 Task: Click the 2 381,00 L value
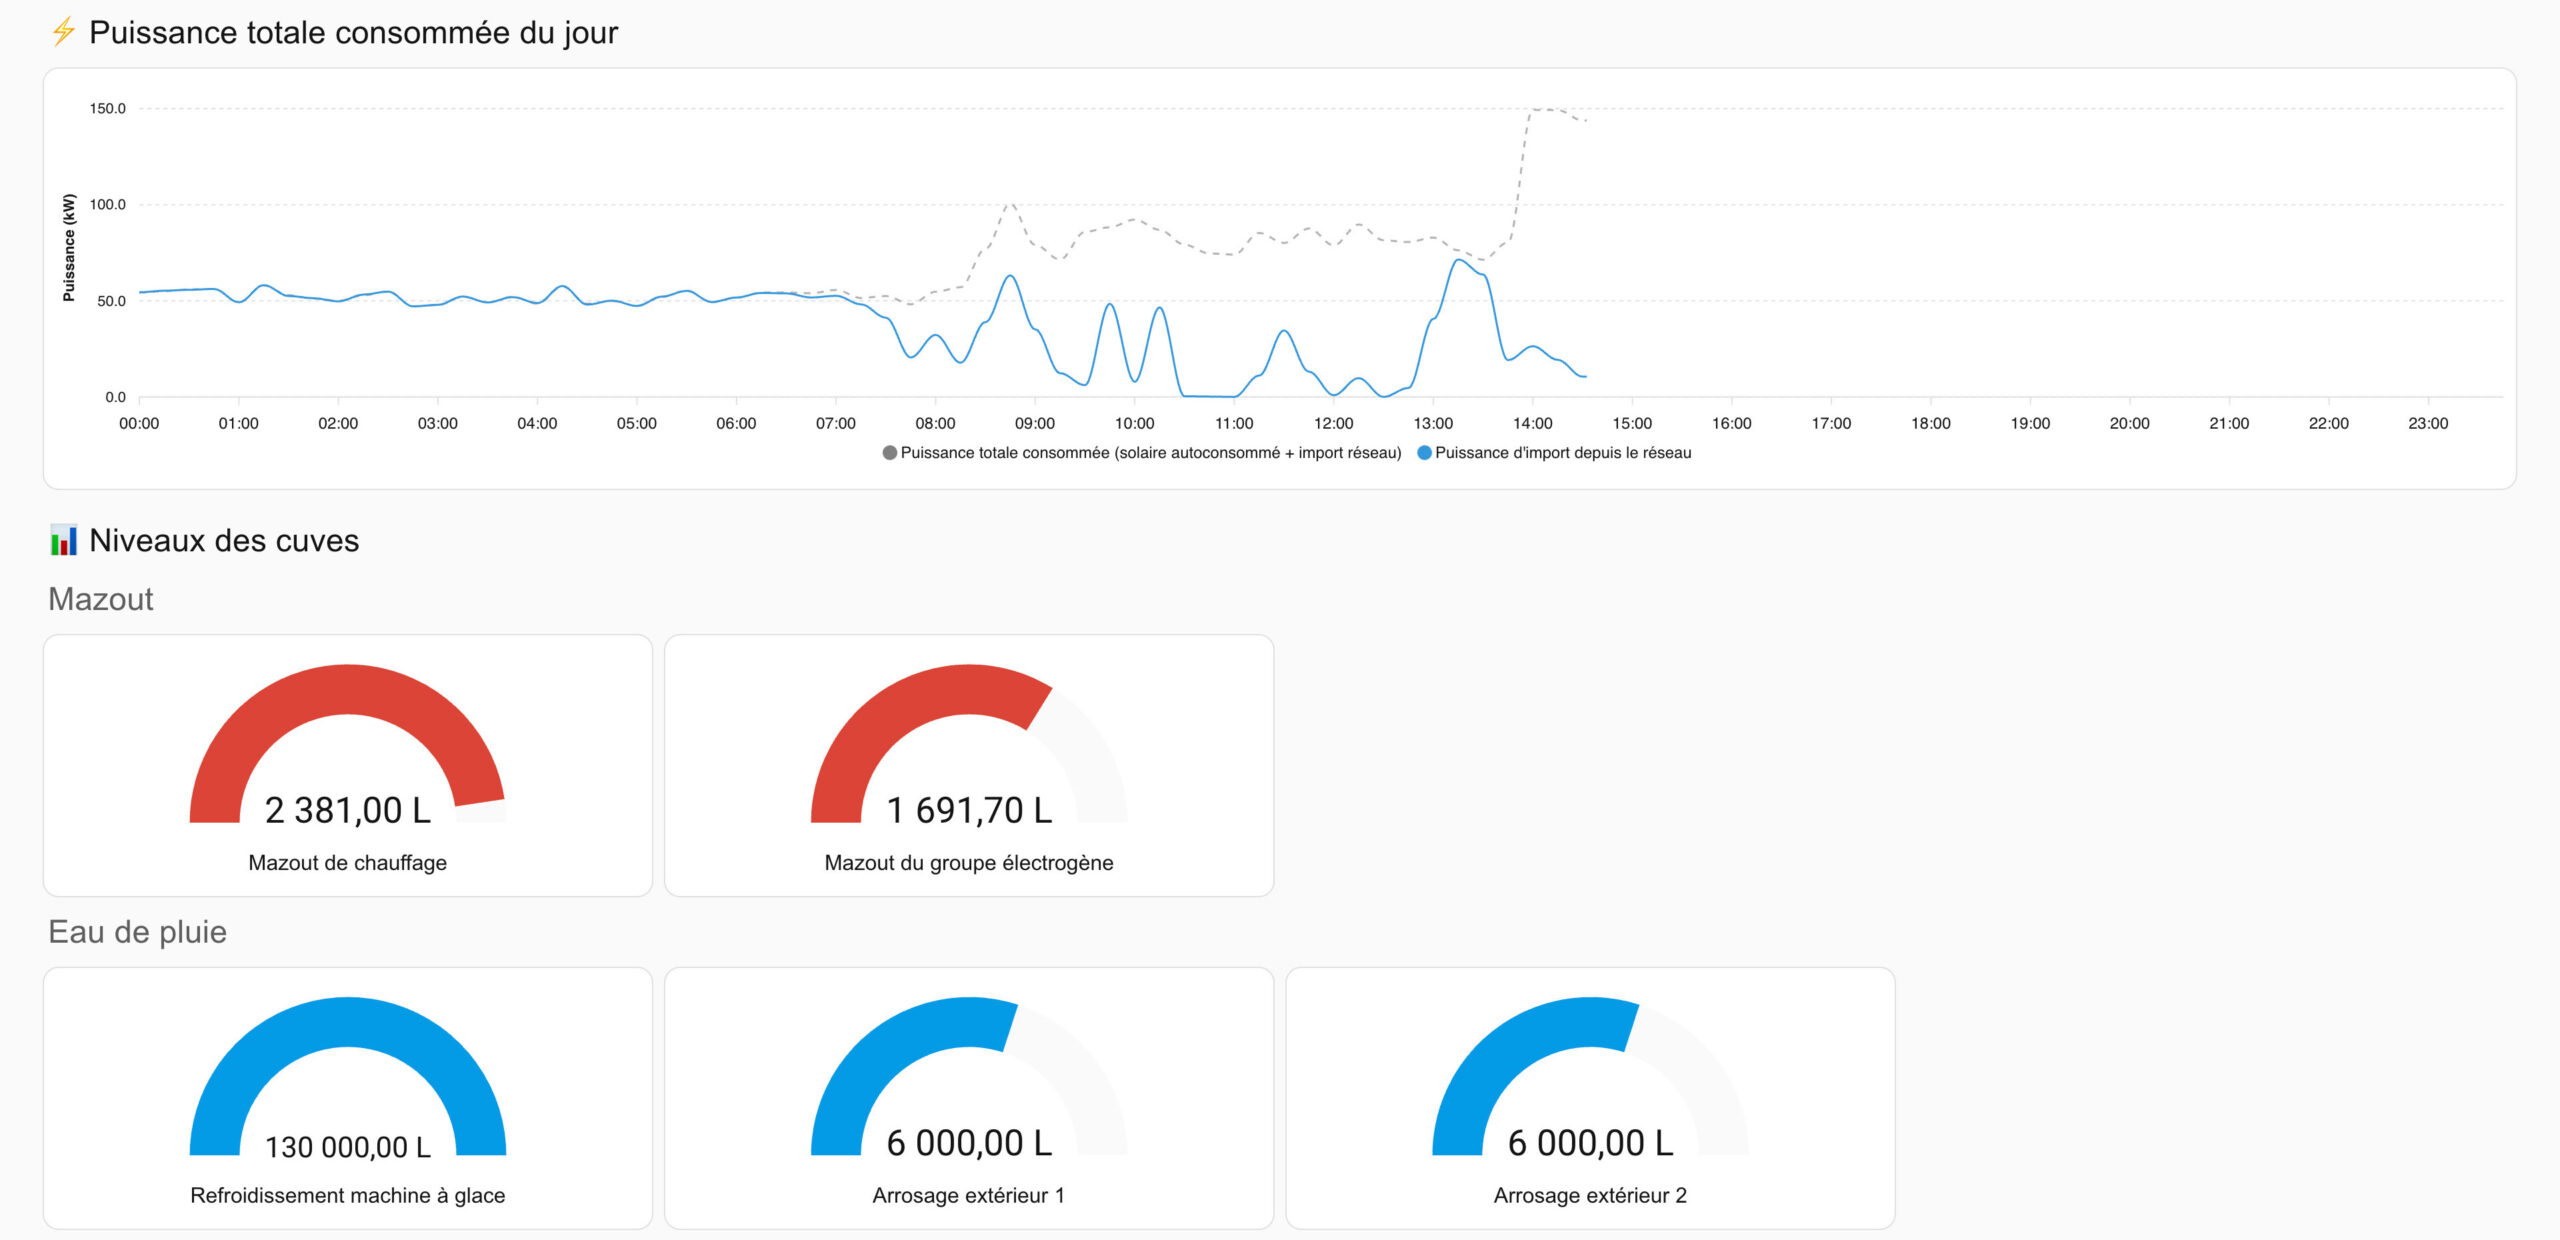click(x=347, y=810)
